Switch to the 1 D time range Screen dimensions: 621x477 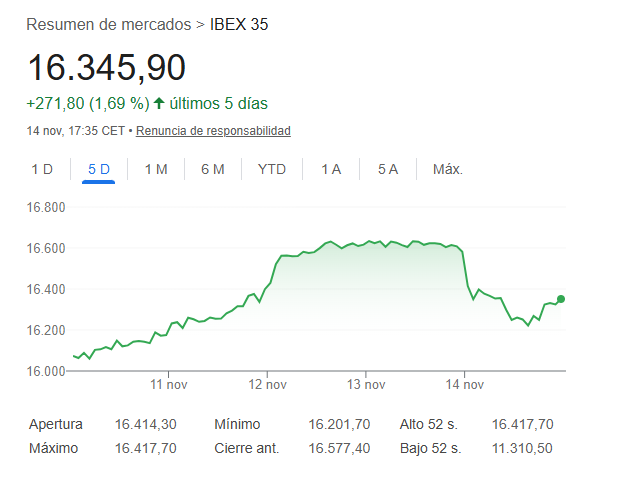tap(42, 169)
